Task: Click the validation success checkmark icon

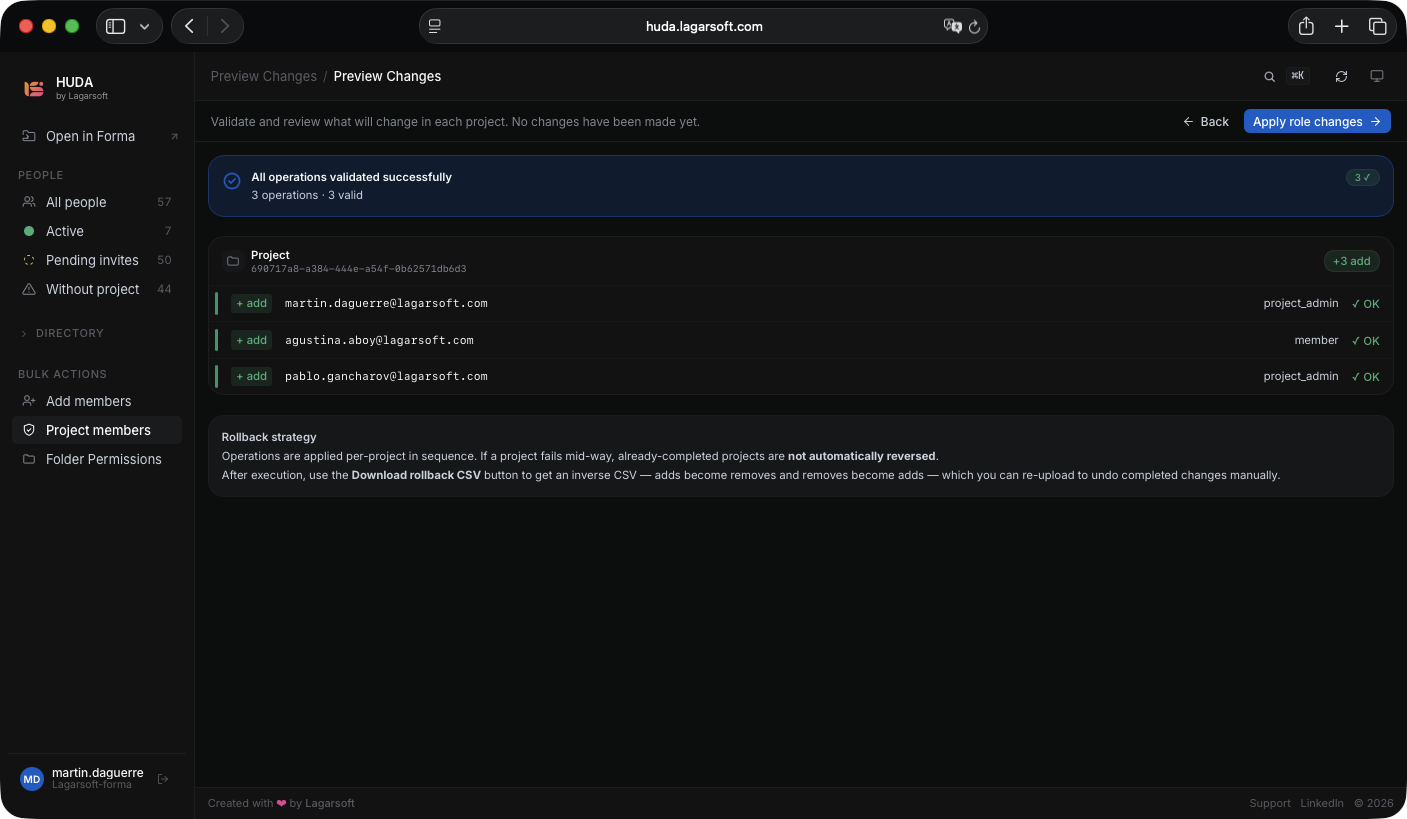Action: tap(232, 181)
